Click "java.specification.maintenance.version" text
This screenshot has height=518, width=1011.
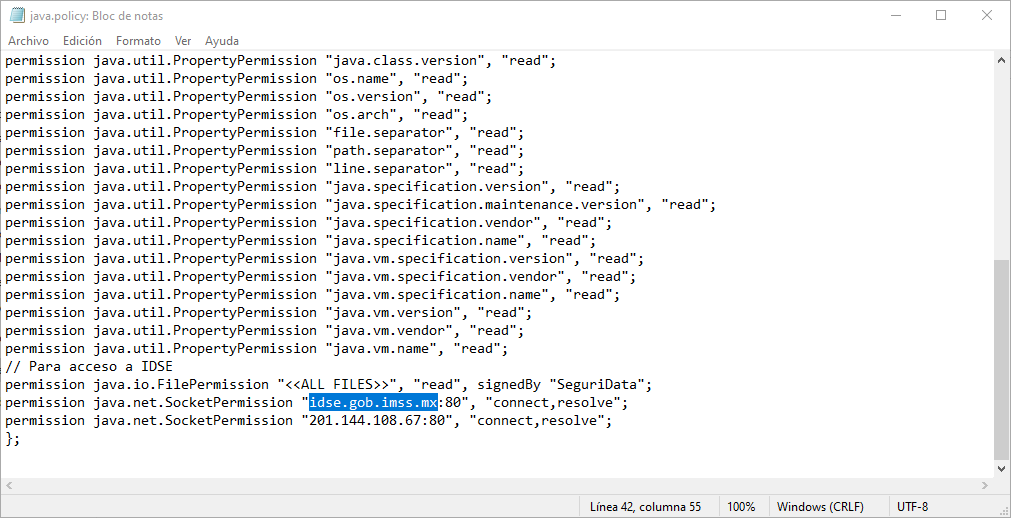click(484, 205)
